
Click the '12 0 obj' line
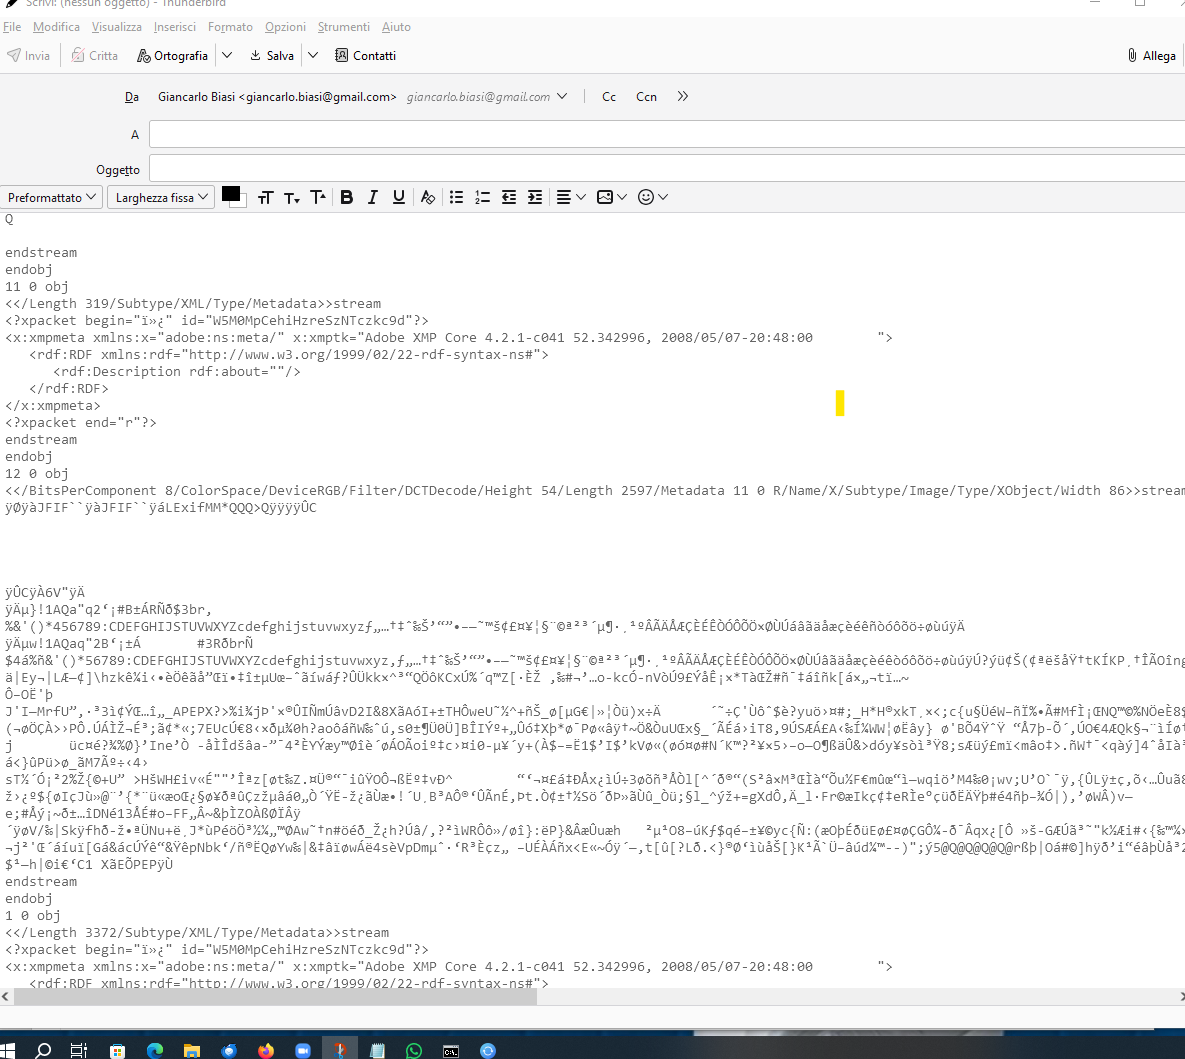[36, 474]
